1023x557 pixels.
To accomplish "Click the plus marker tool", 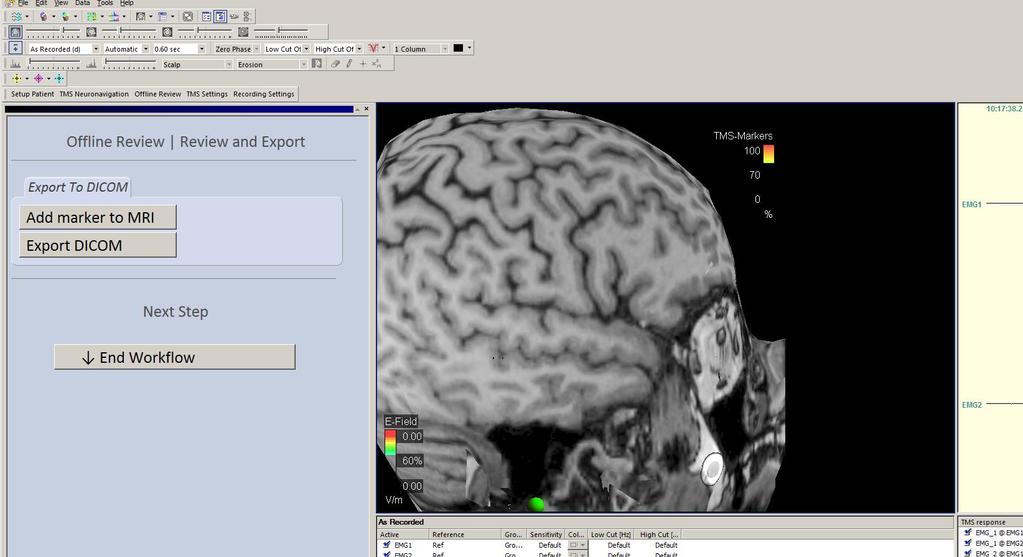I will point(363,64).
